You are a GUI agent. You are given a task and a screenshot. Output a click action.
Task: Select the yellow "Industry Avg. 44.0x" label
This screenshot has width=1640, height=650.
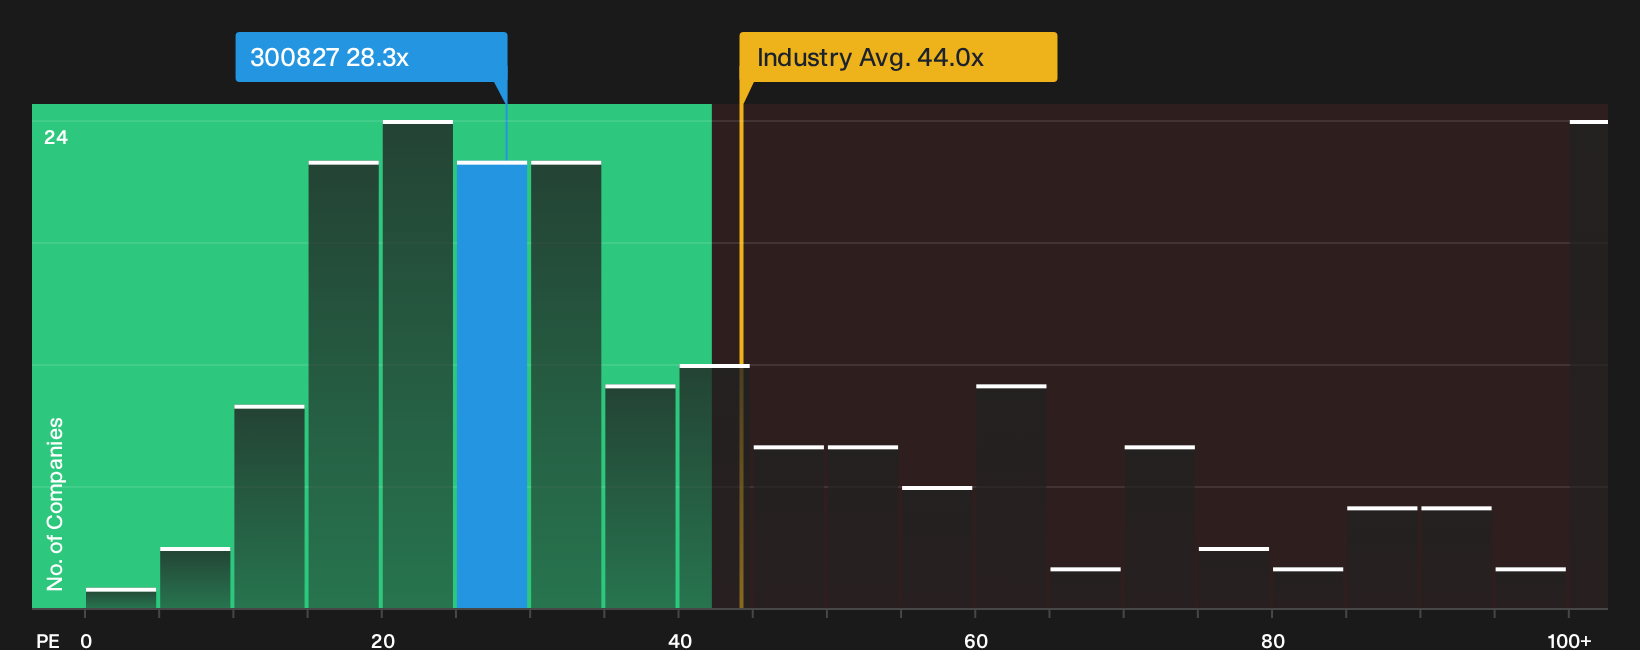tap(898, 57)
